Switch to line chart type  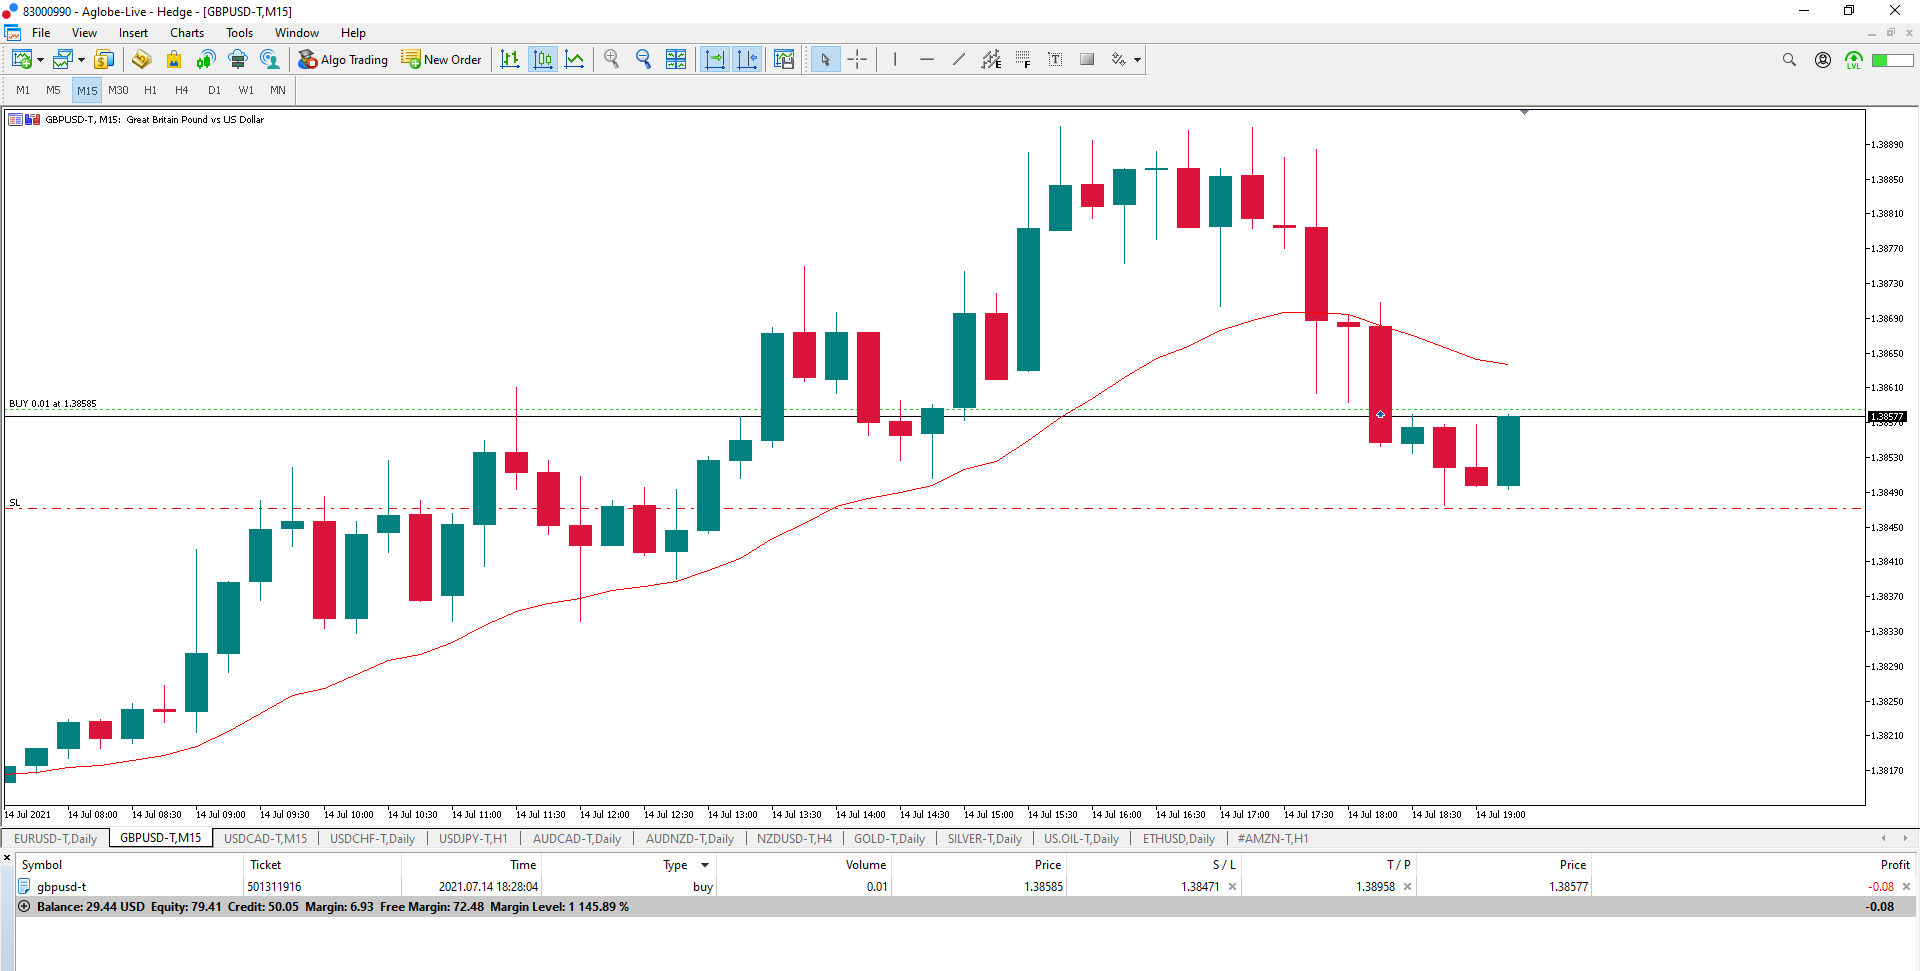click(x=575, y=60)
